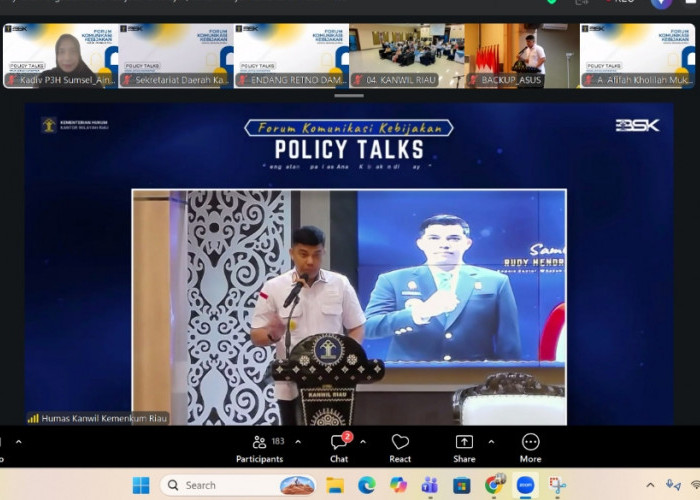Click the muted mic icon on BACKUP_ASUS
700x500 pixels.
pos(474,80)
